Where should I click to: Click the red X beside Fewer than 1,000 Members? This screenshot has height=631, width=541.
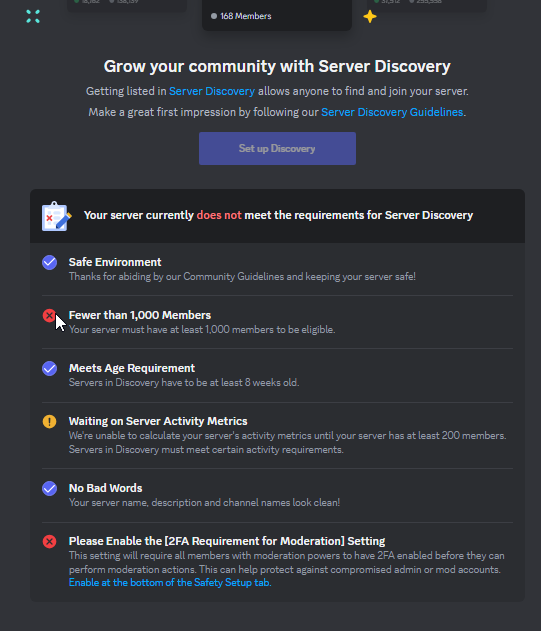(50, 316)
